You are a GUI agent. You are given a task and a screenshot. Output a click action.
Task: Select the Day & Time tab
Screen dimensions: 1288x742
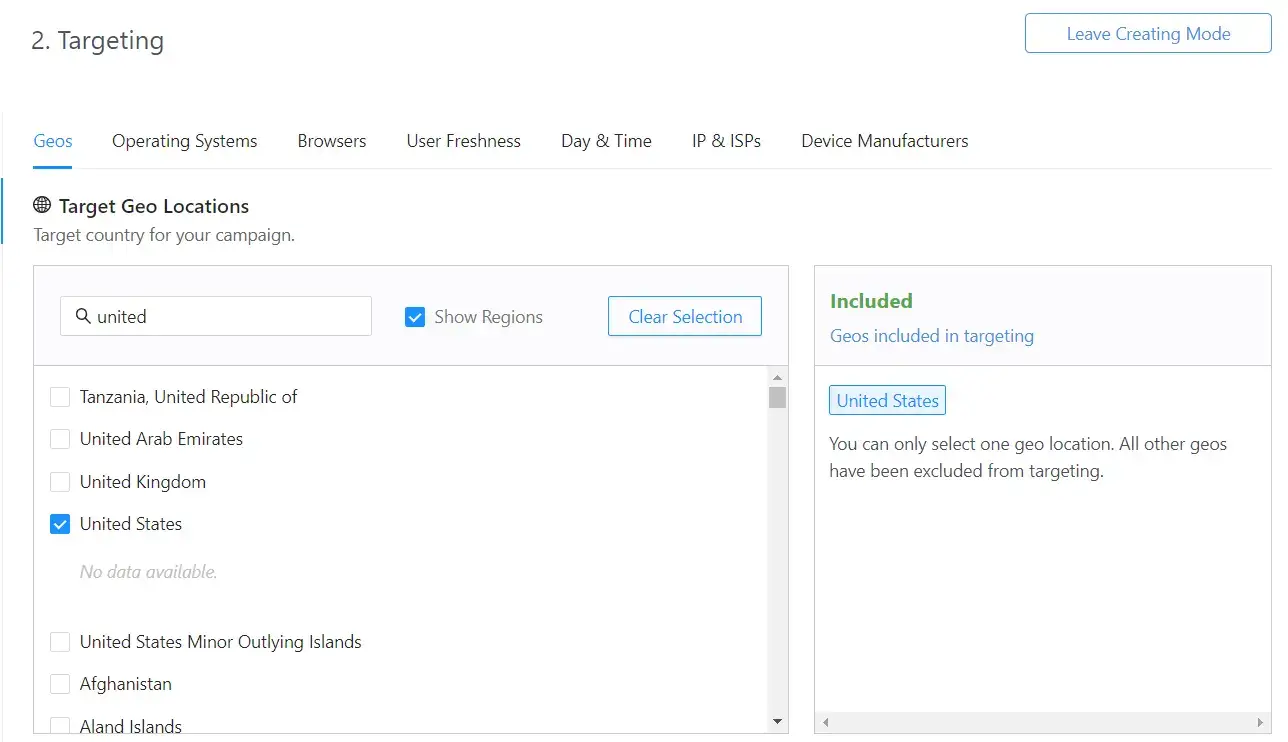click(x=606, y=141)
